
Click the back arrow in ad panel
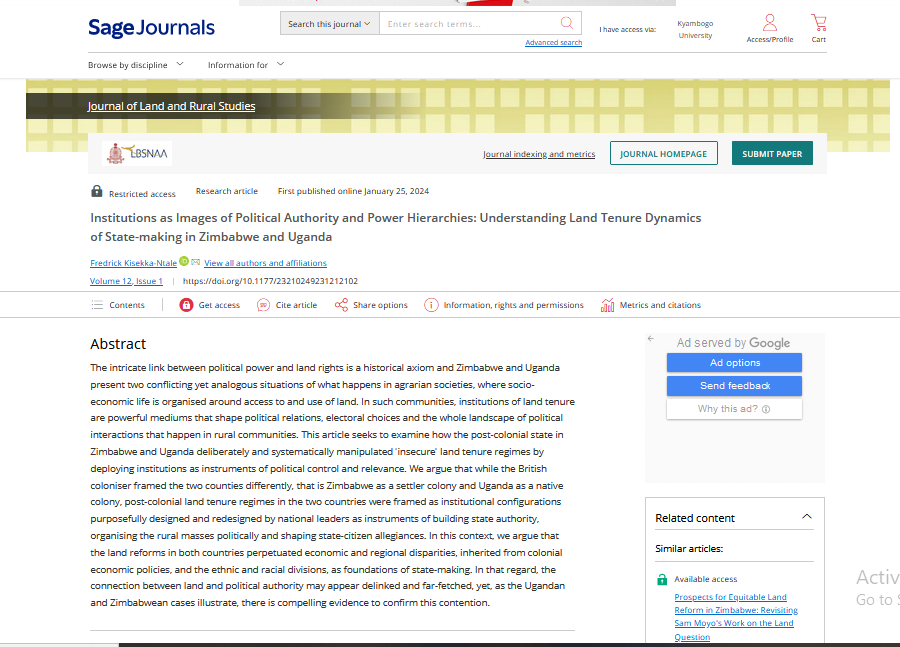point(651,339)
